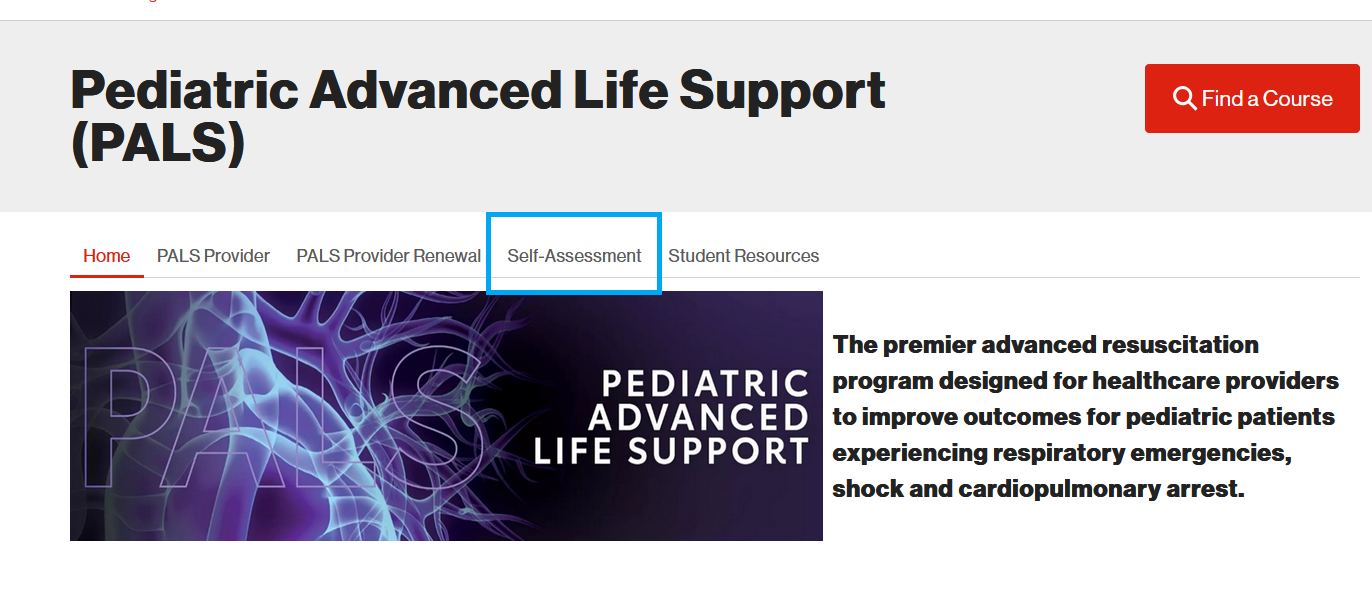Click the word 'Support' in page heading

[782, 92]
